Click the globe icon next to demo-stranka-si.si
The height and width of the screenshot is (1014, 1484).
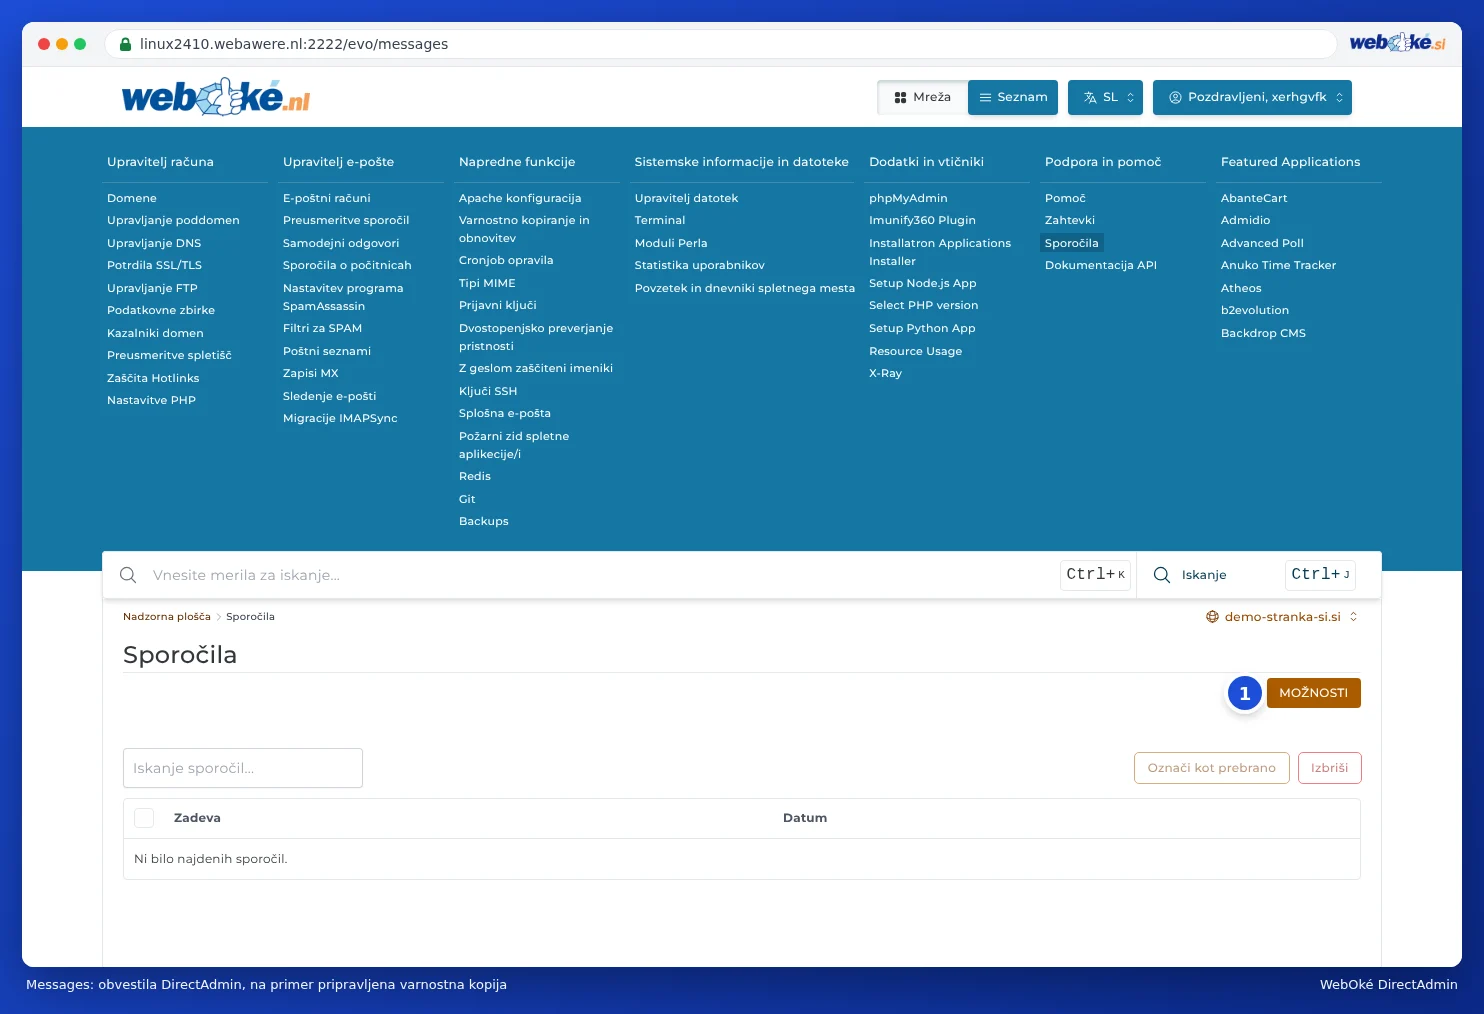coord(1212,617)
